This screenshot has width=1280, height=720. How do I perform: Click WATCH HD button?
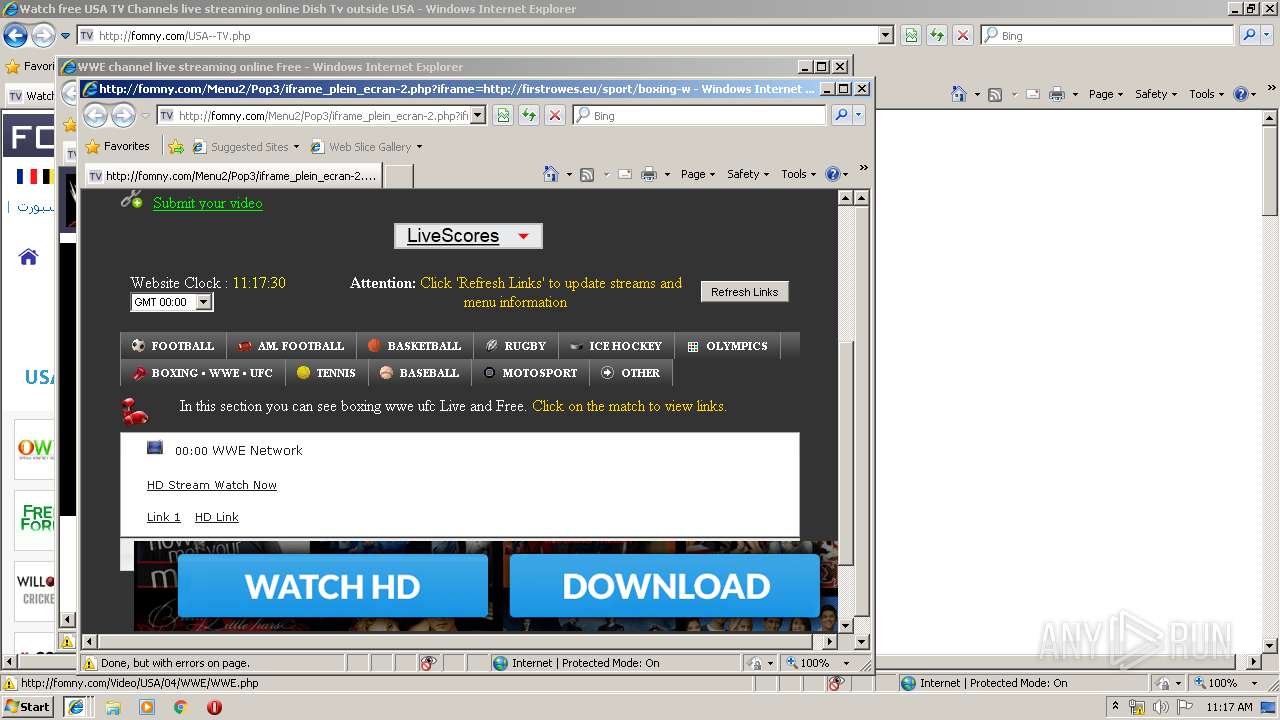click(333, 586)
